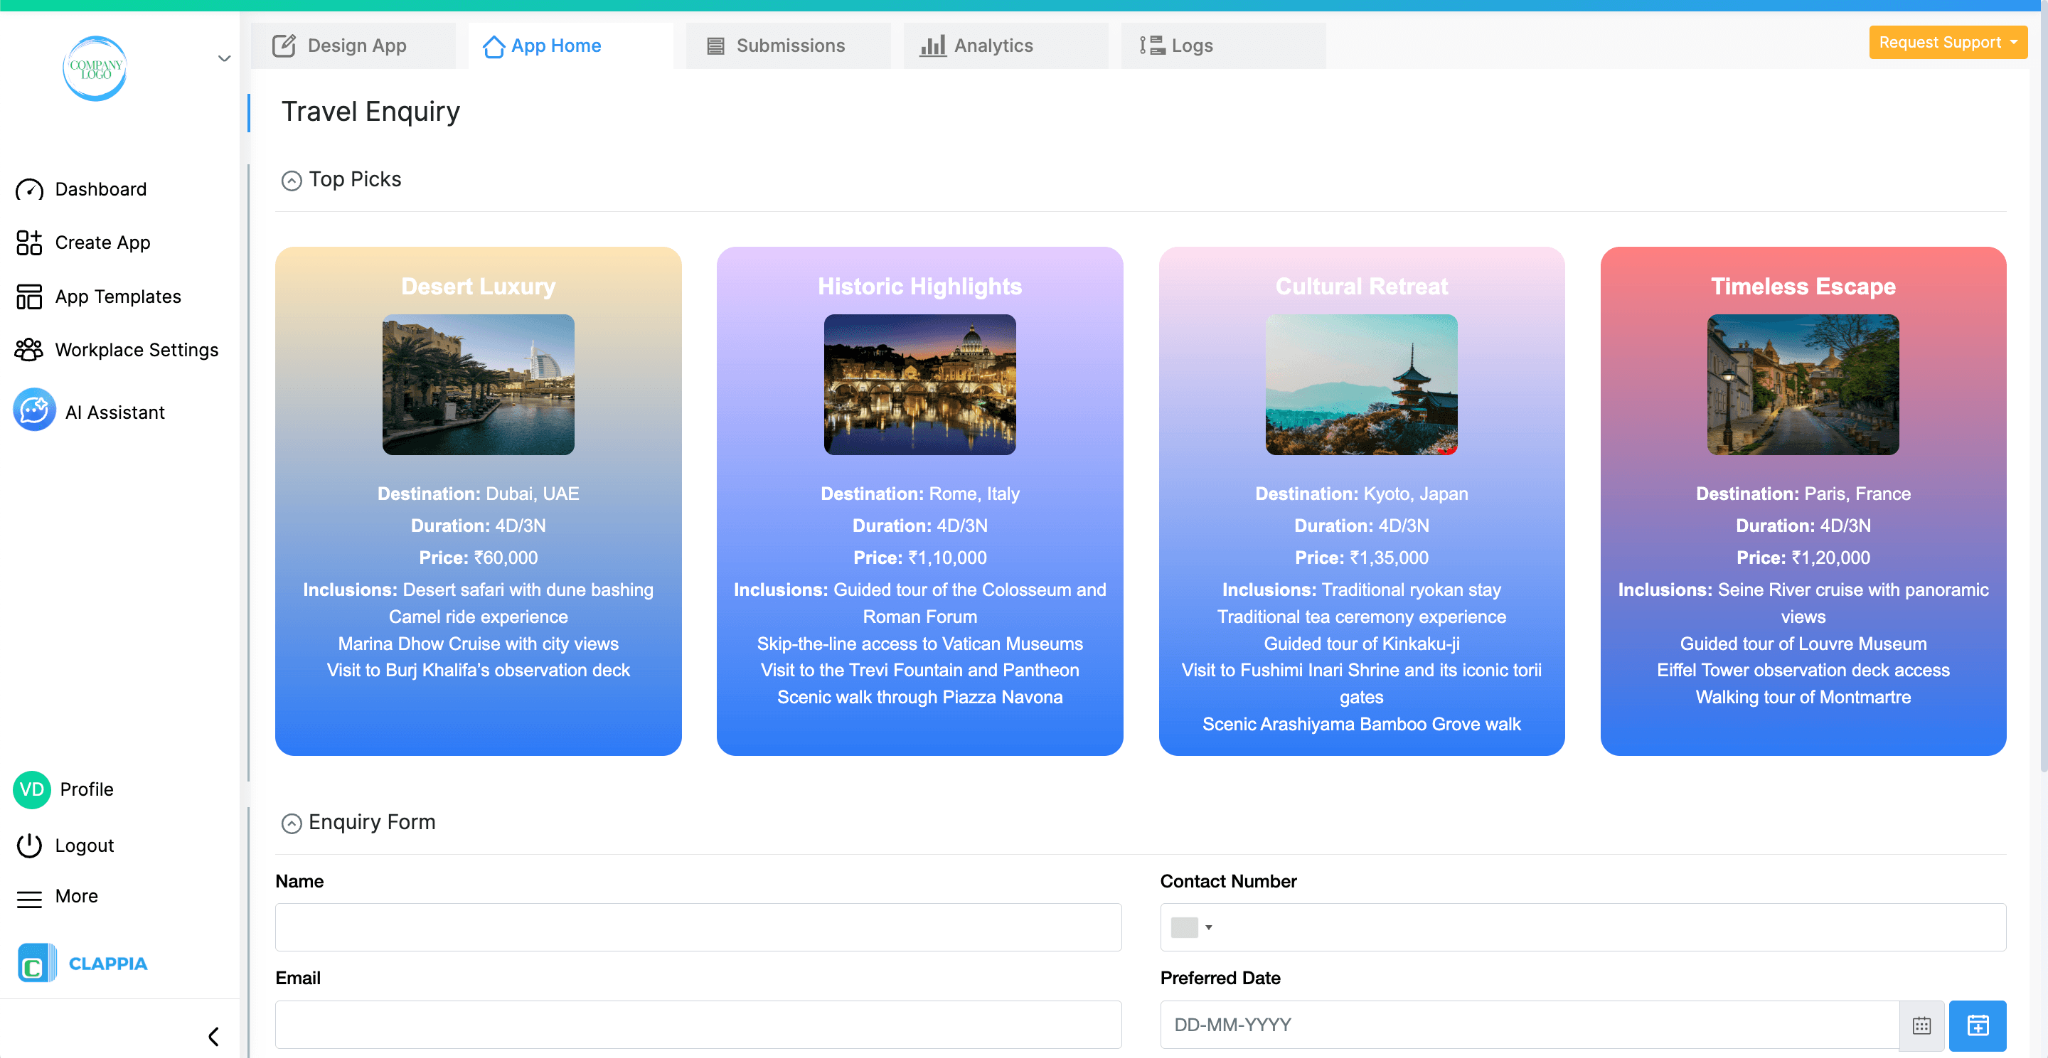The width and height of the screenshot is (2048, 1058).
Task: Click the Analytics bar chart icon
Action: tap(933, 46)
